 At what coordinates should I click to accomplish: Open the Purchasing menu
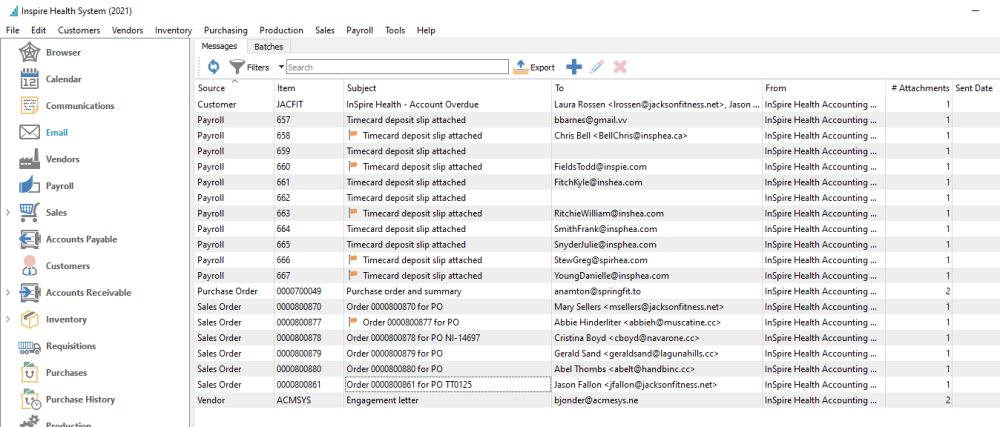[x=226, y=31]
